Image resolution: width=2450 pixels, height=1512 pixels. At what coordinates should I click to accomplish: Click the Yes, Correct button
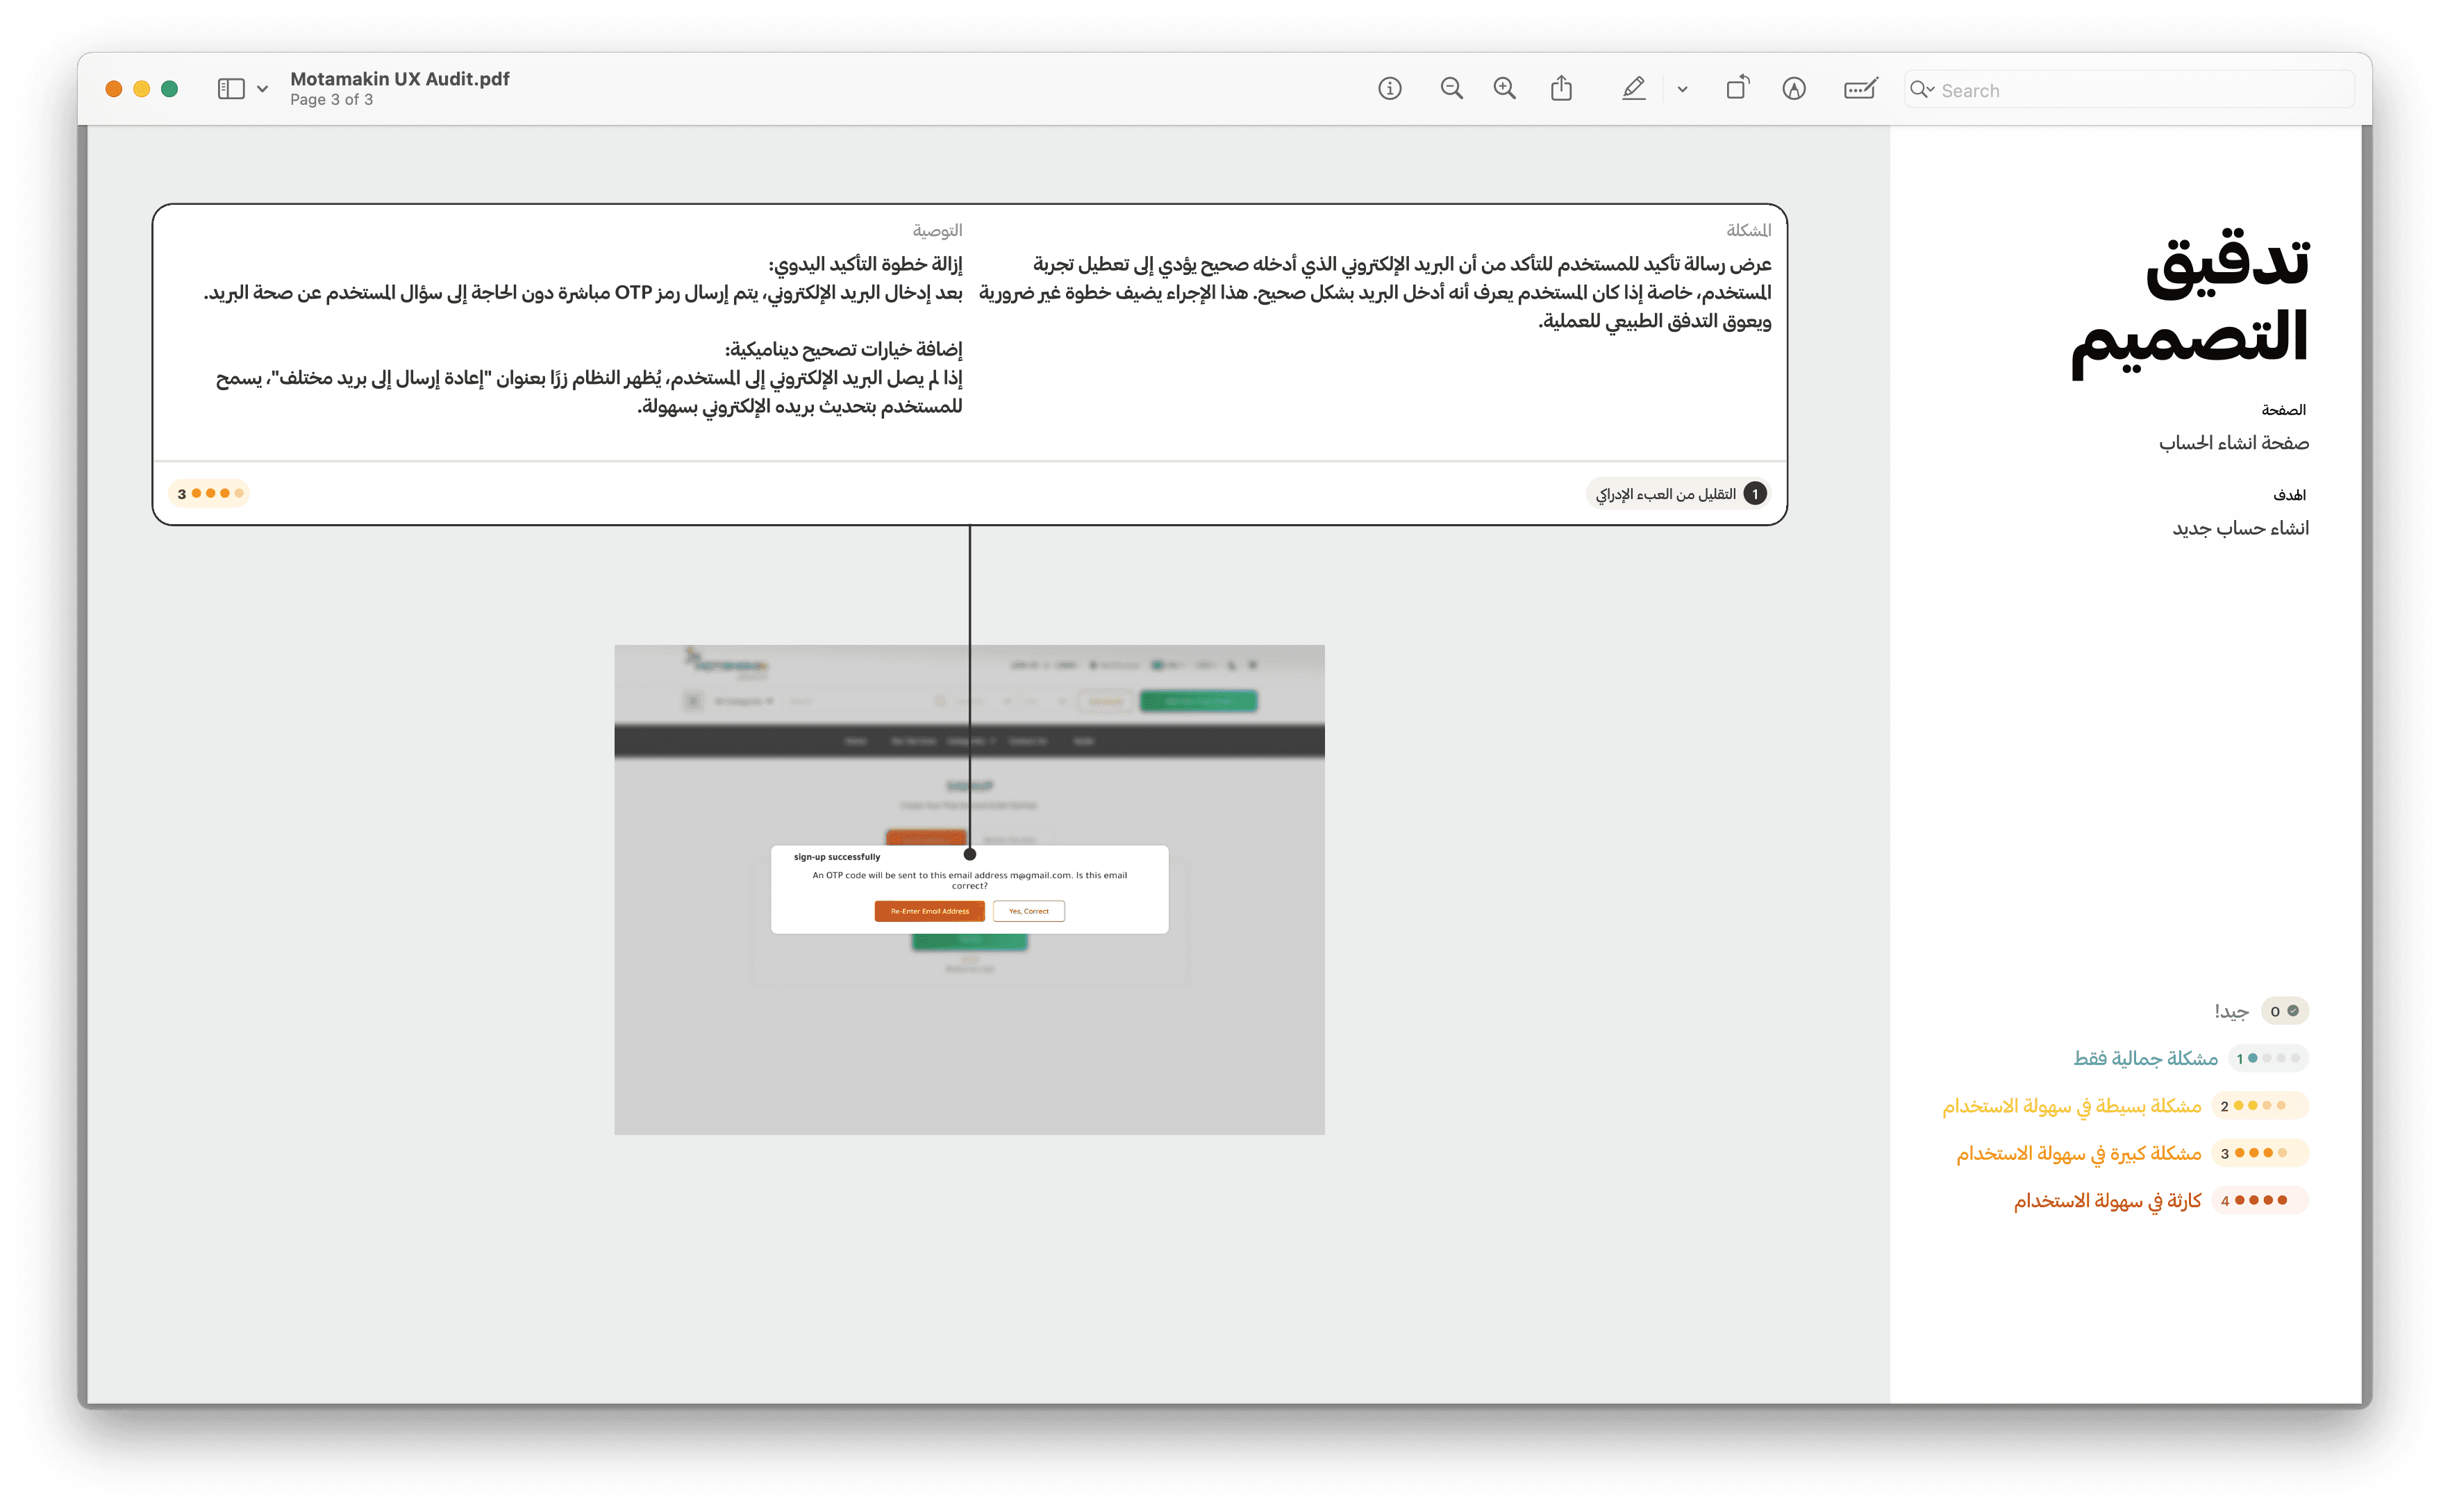[x=1028, y=911]
